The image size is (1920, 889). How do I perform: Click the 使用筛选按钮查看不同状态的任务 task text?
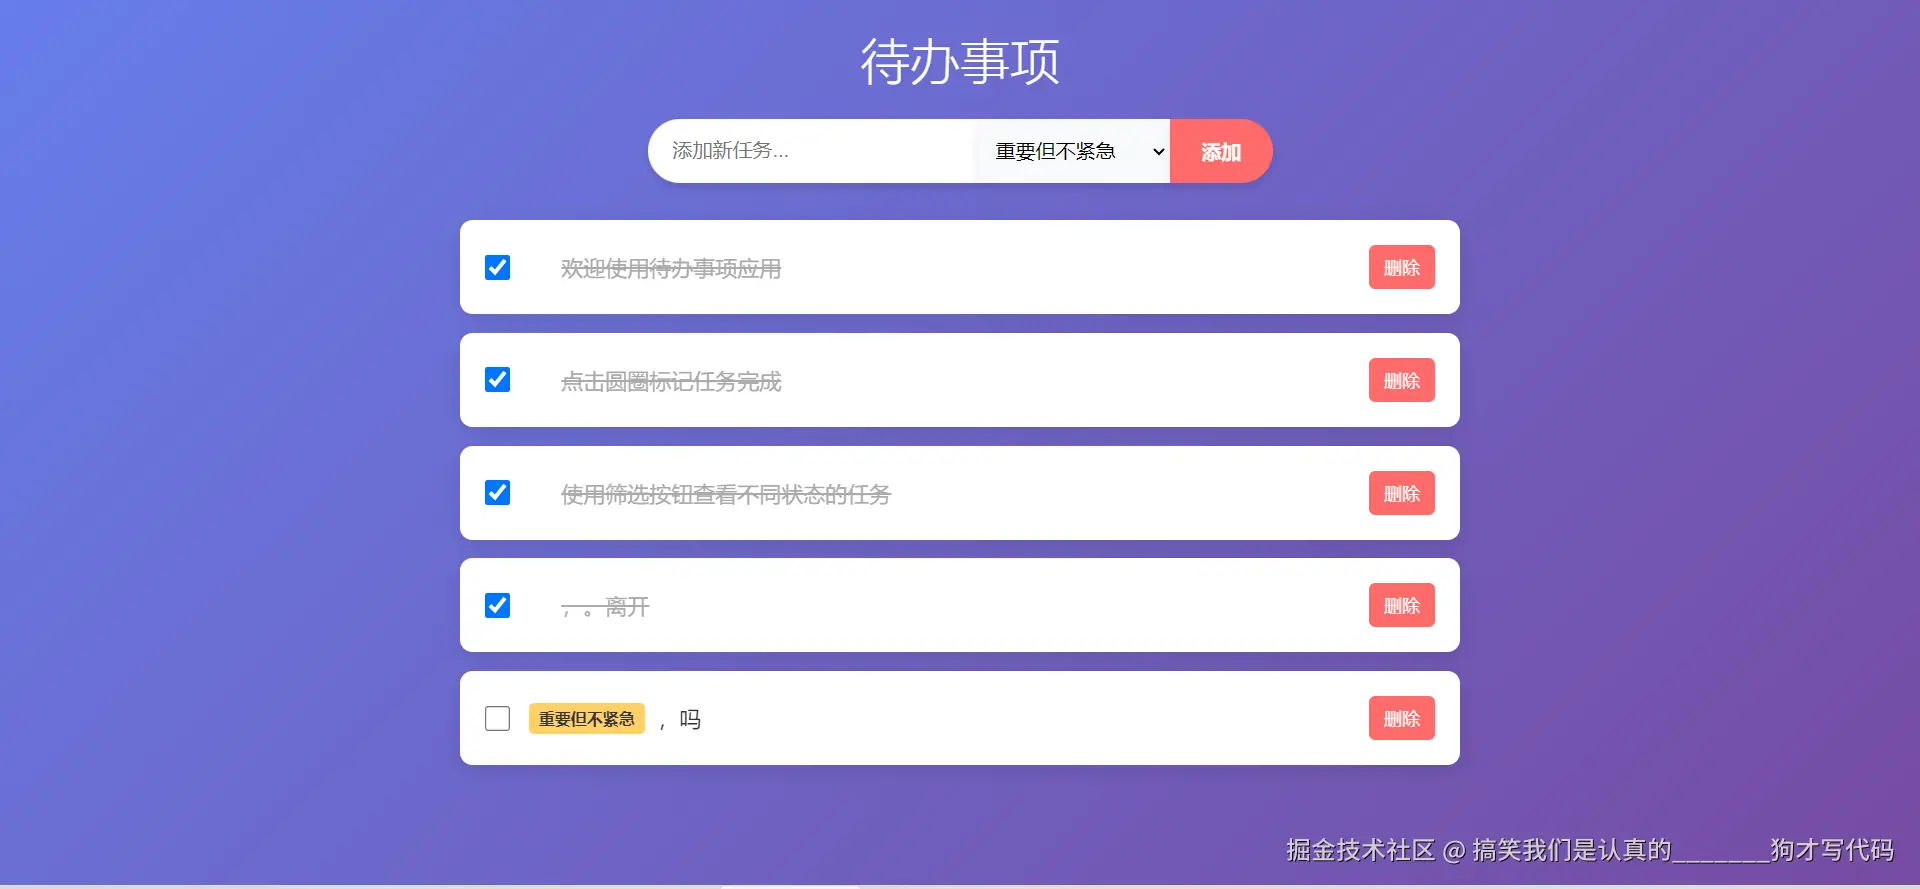(x=726, y=495)
